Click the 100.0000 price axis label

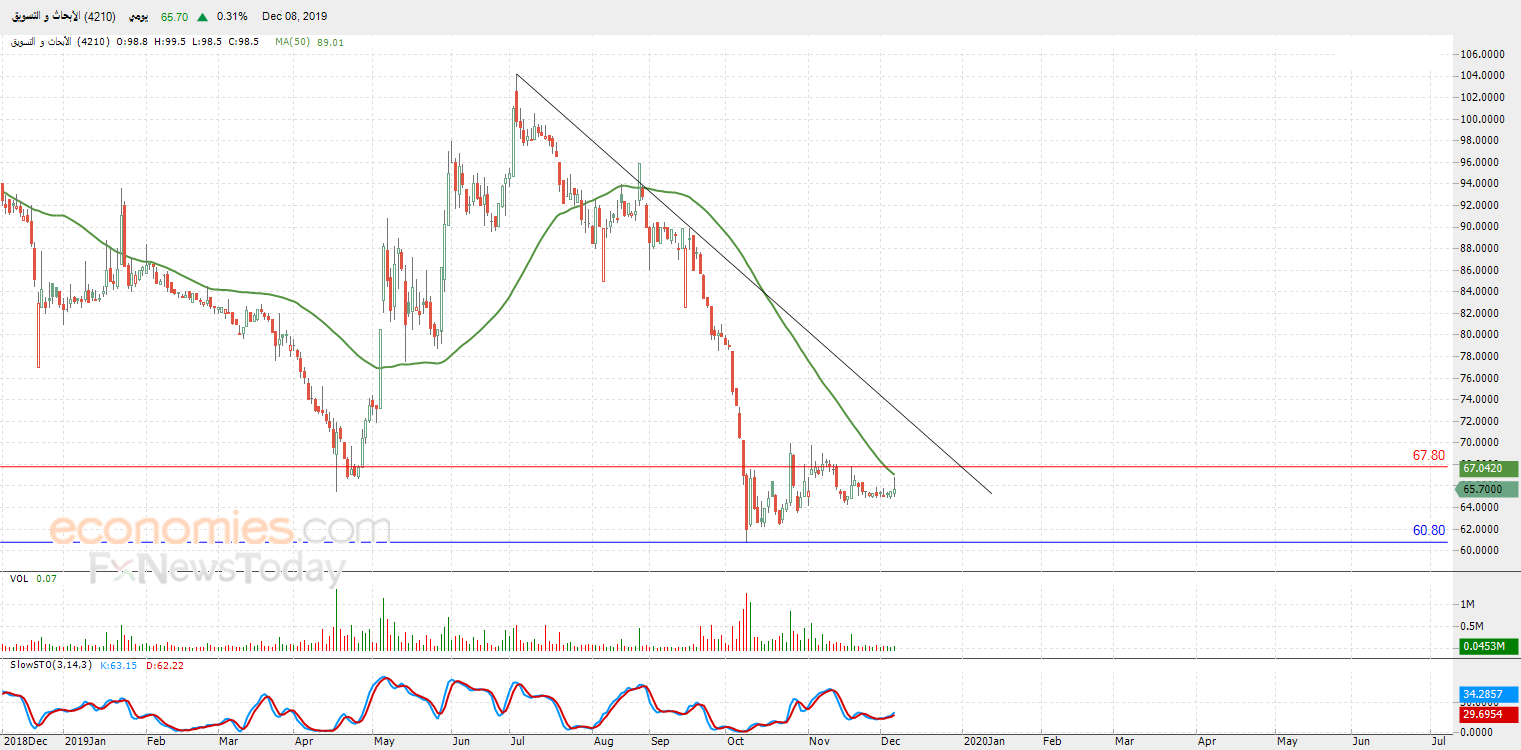[x=1484, y=119]
